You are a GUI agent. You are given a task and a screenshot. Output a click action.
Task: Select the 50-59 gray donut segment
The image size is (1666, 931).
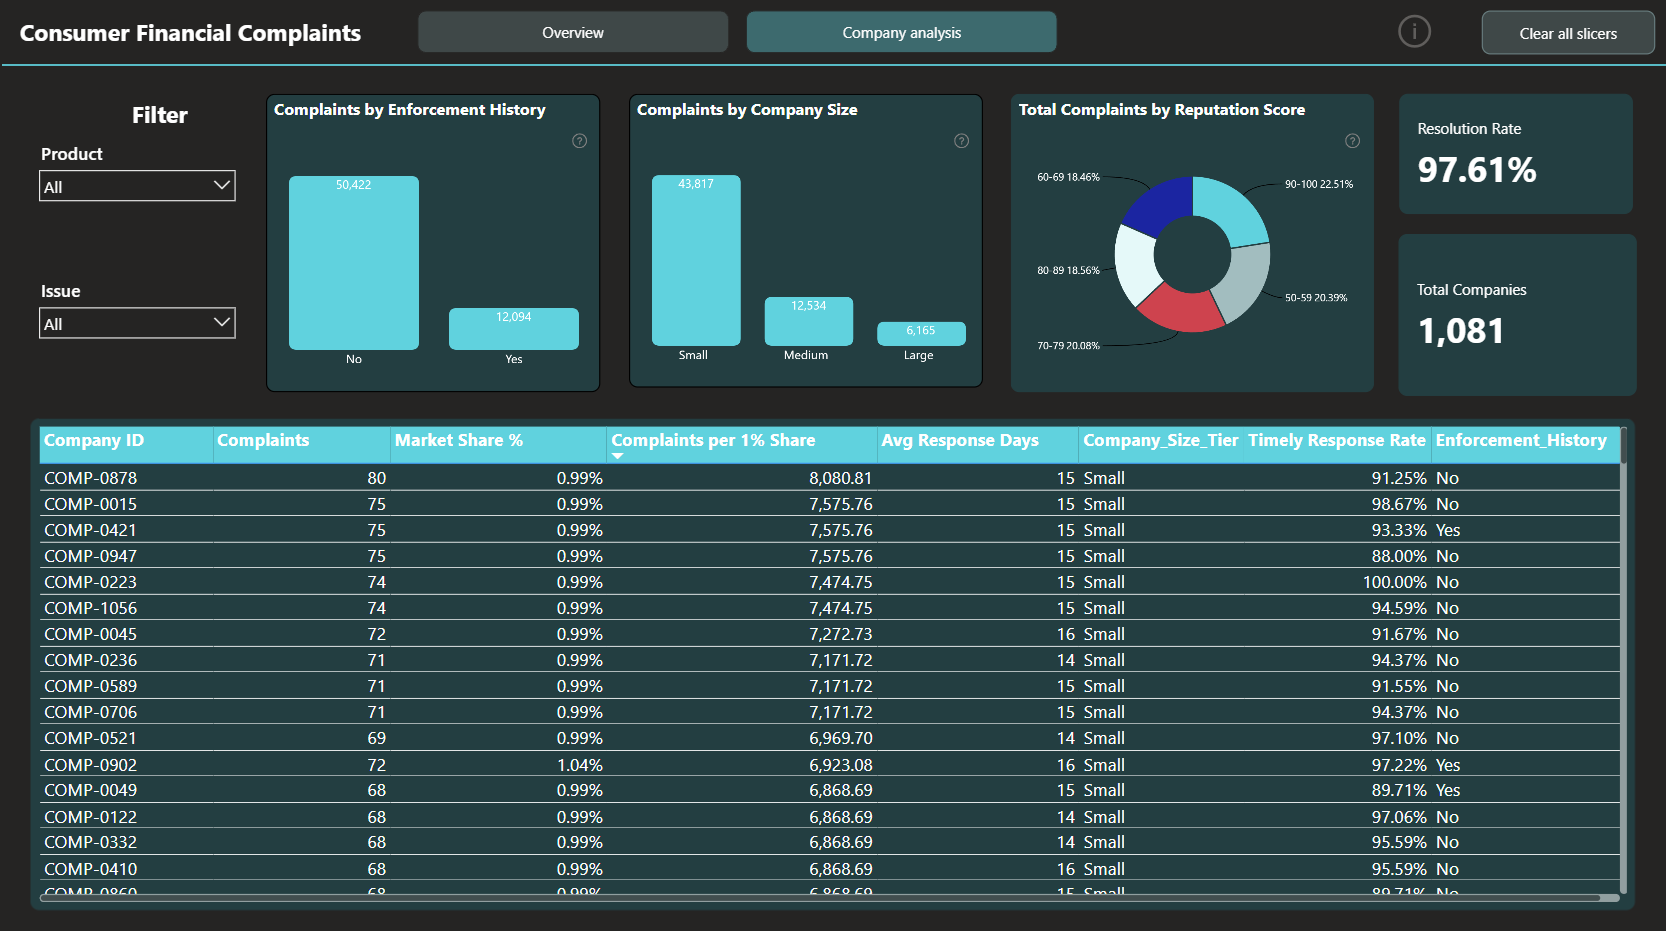tap(1244, 281)
